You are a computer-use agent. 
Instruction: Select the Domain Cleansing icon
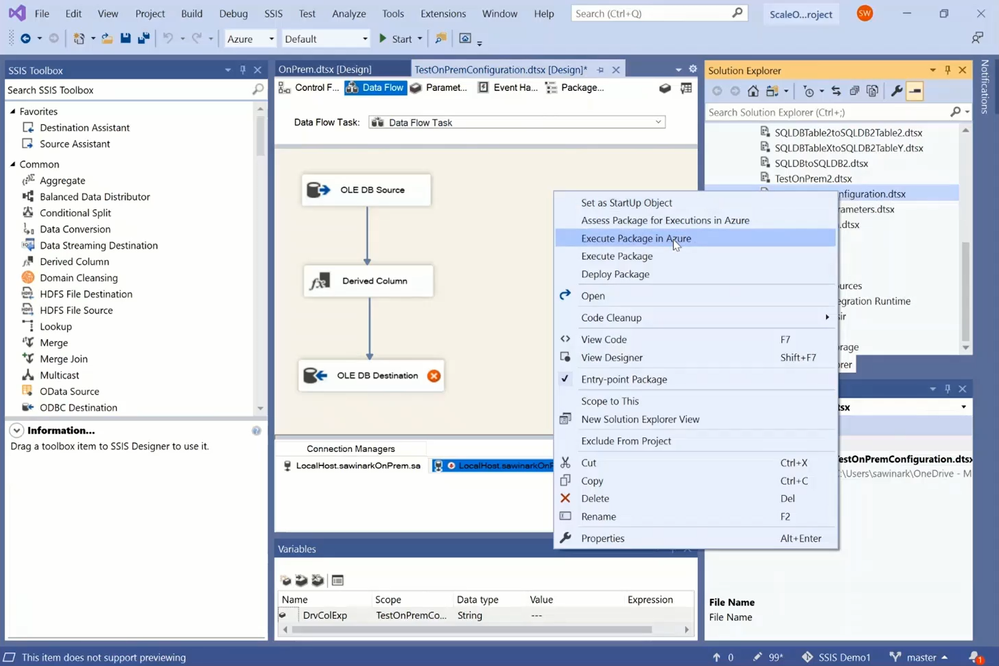tap(28, 277)
